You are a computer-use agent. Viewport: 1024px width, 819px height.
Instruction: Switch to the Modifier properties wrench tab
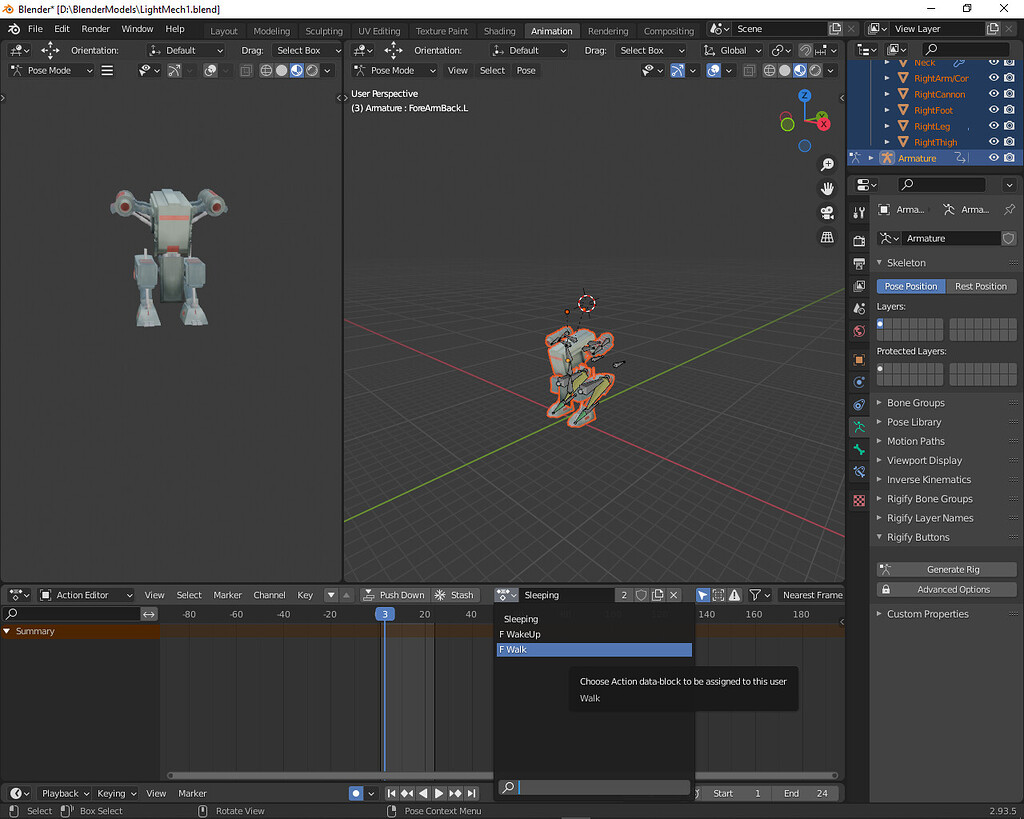tap(858, 211)
